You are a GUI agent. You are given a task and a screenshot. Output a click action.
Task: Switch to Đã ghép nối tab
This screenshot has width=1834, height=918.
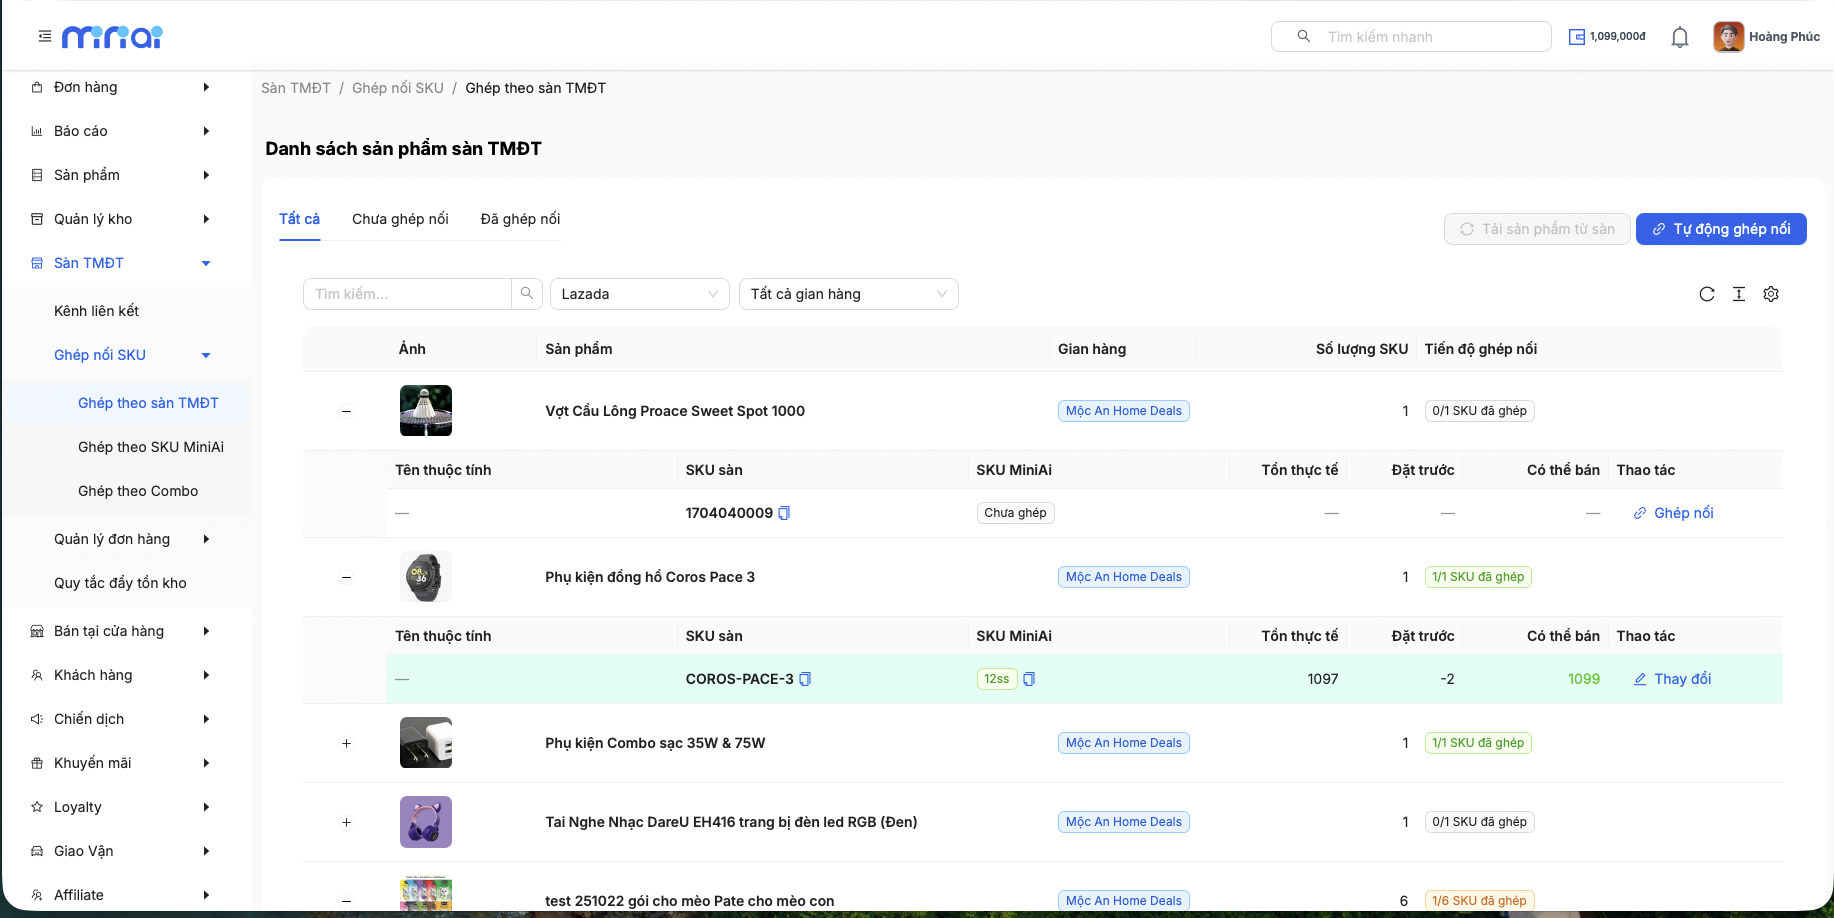click(x=520, y=219)
